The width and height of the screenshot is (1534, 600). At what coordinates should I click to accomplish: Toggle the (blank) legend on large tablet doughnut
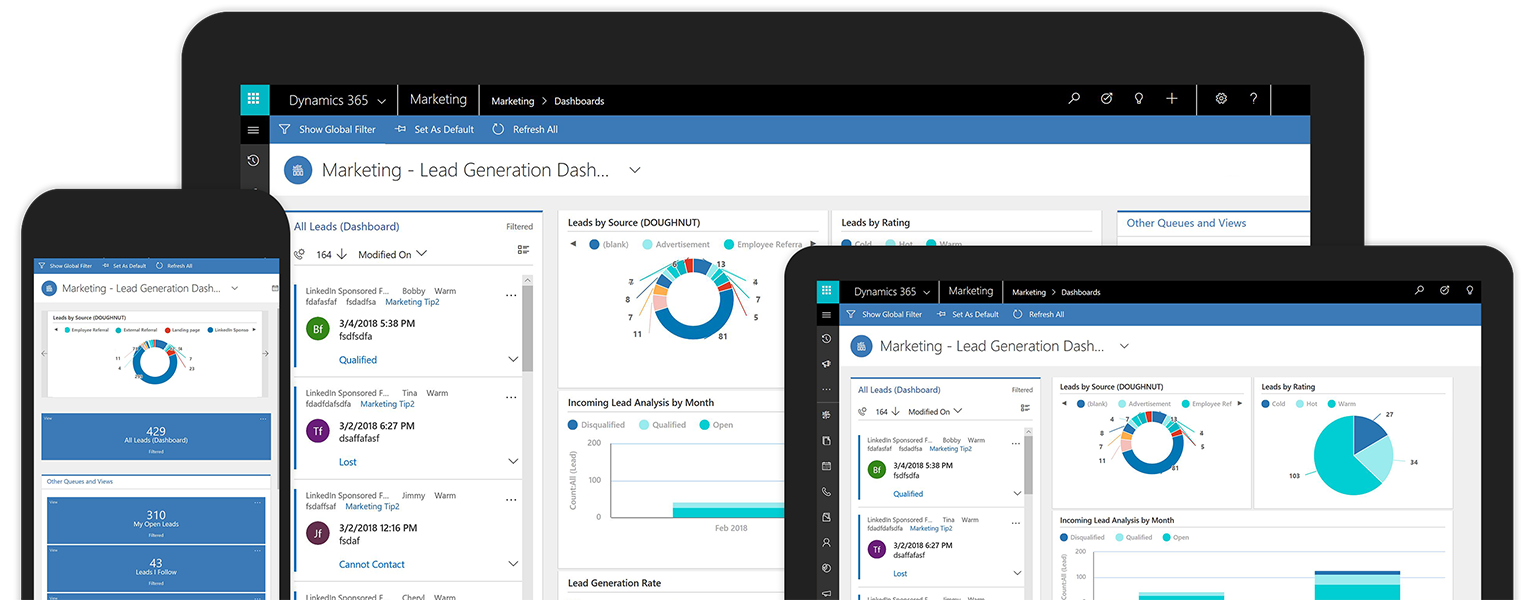coord(609,244)
